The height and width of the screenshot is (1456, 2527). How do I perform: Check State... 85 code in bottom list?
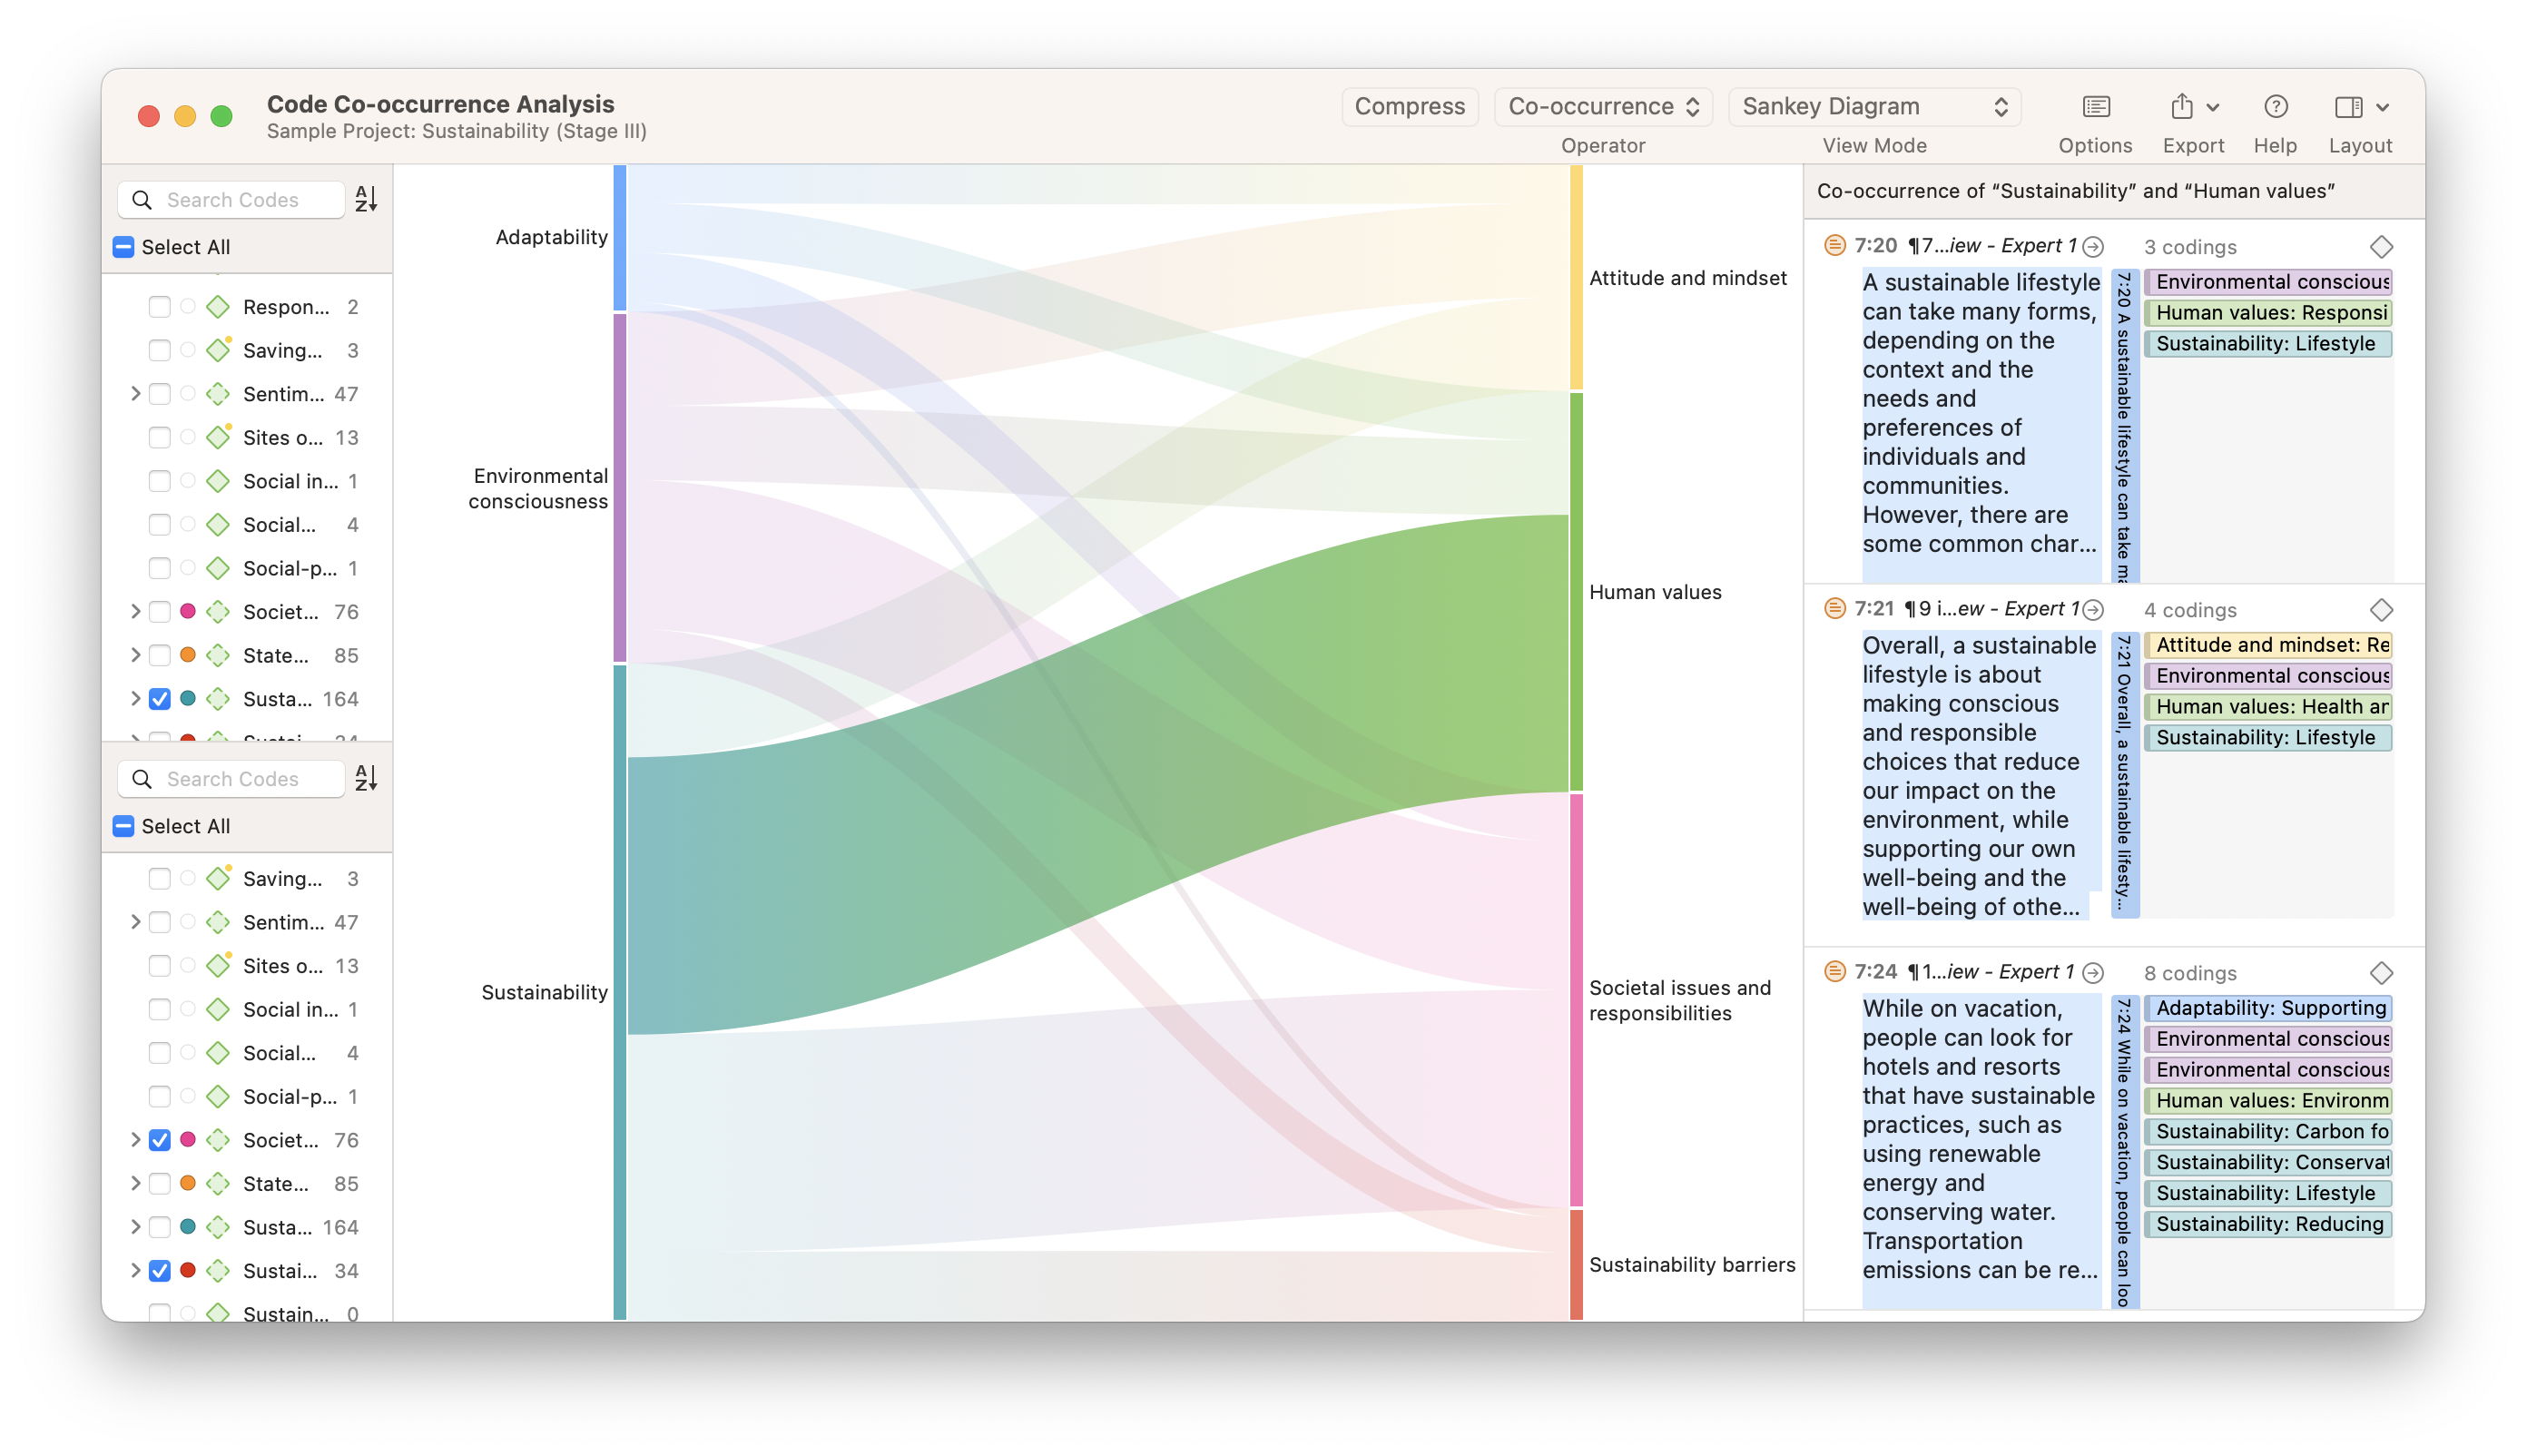(x=160, y=1184)
